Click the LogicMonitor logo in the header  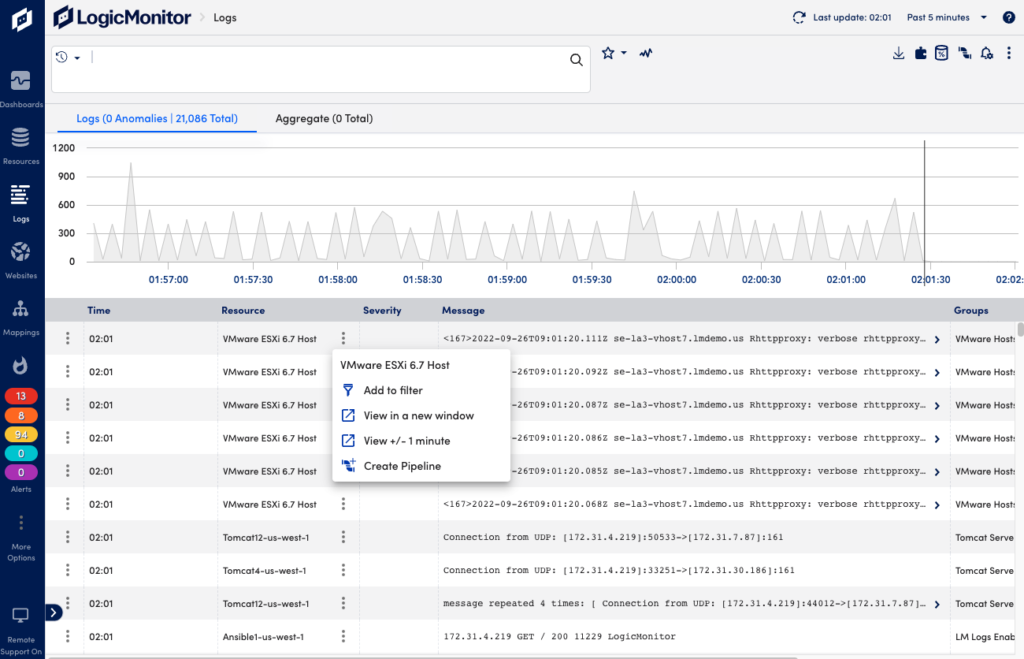(122, 17)
